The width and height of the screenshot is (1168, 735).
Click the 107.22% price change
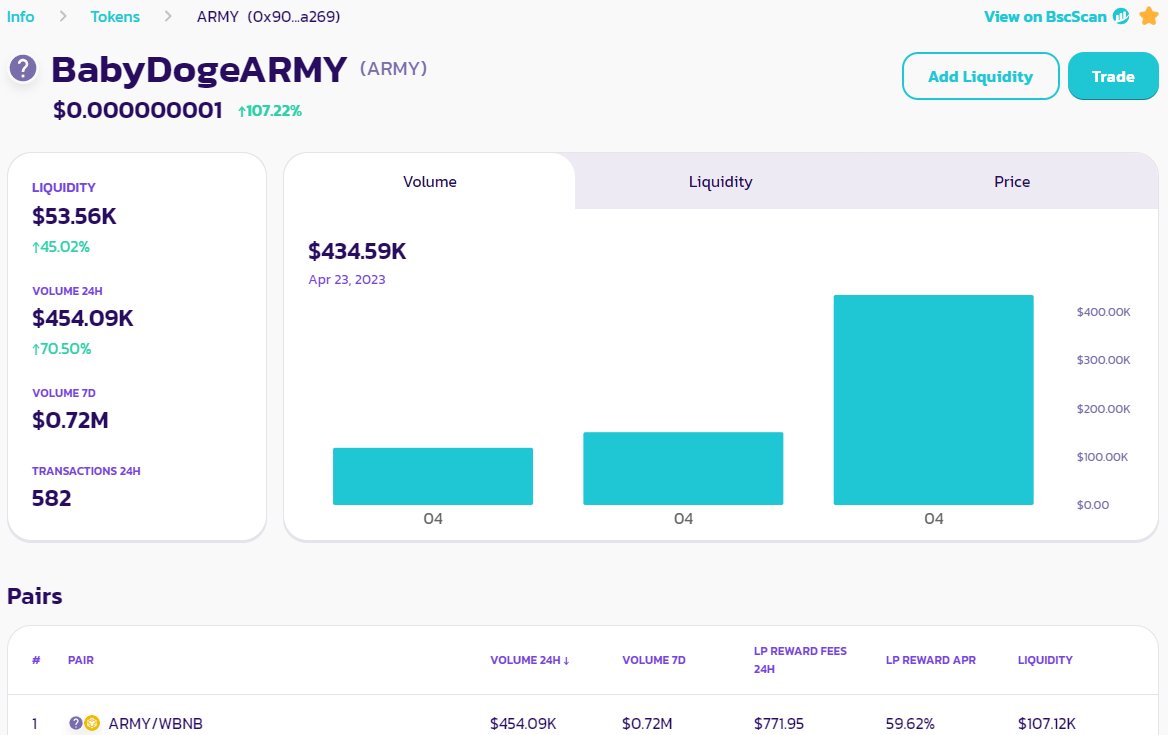(x=270, y=111)
